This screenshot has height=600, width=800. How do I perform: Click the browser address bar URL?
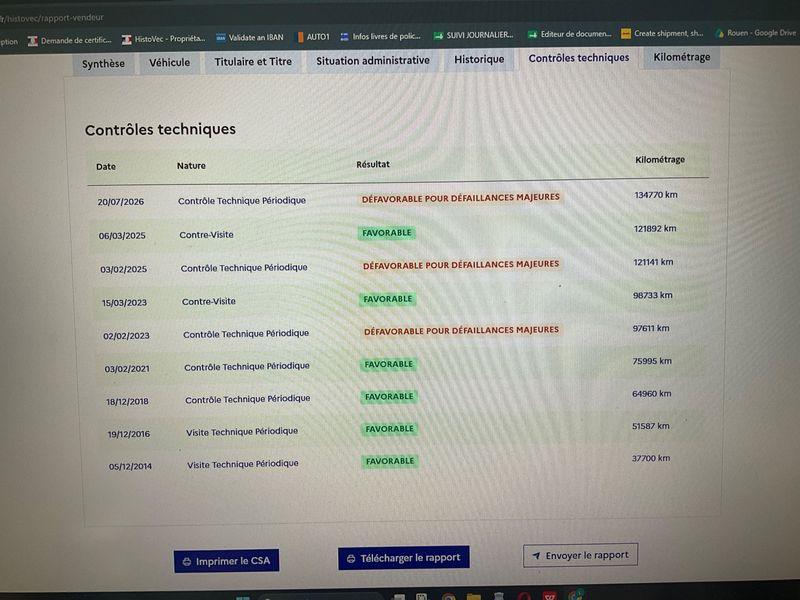pyautogui.click(x=52, y=18)
